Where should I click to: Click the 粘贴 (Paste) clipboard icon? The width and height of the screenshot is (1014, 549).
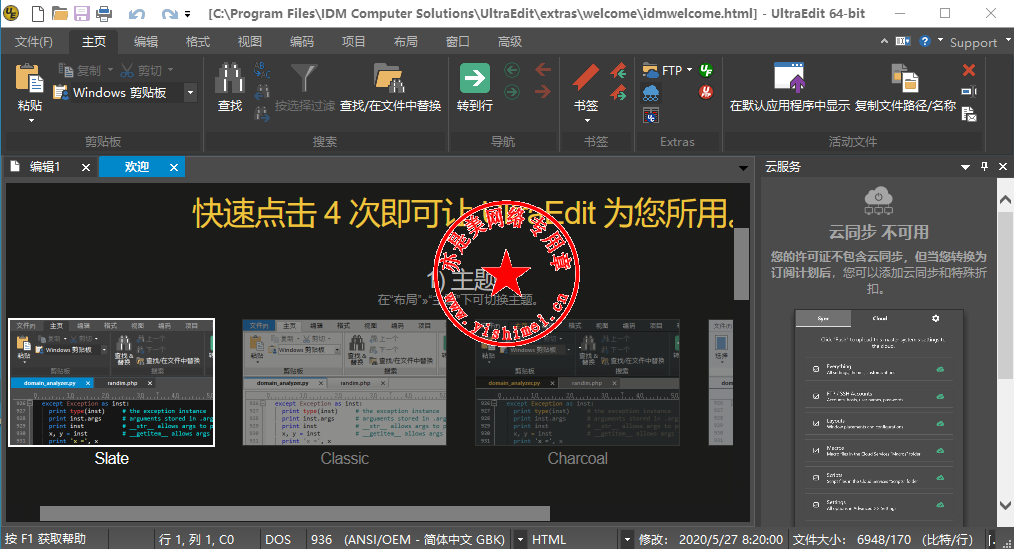[29, 78]
